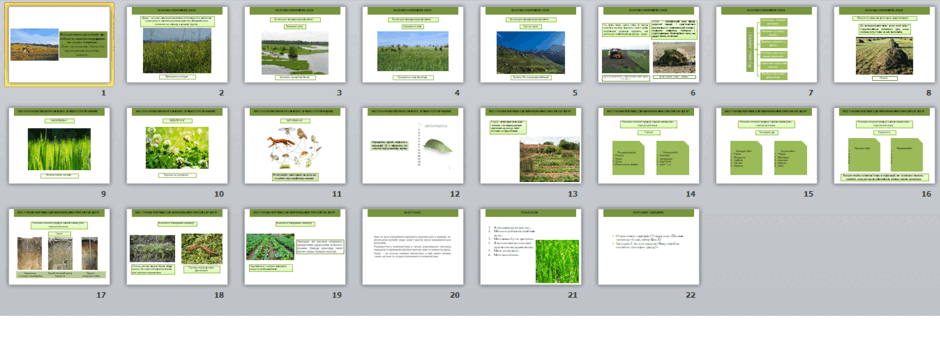Pick slide 9 with green grass closeup
This screenshot has width=940, height=364.
click(59, 146)
